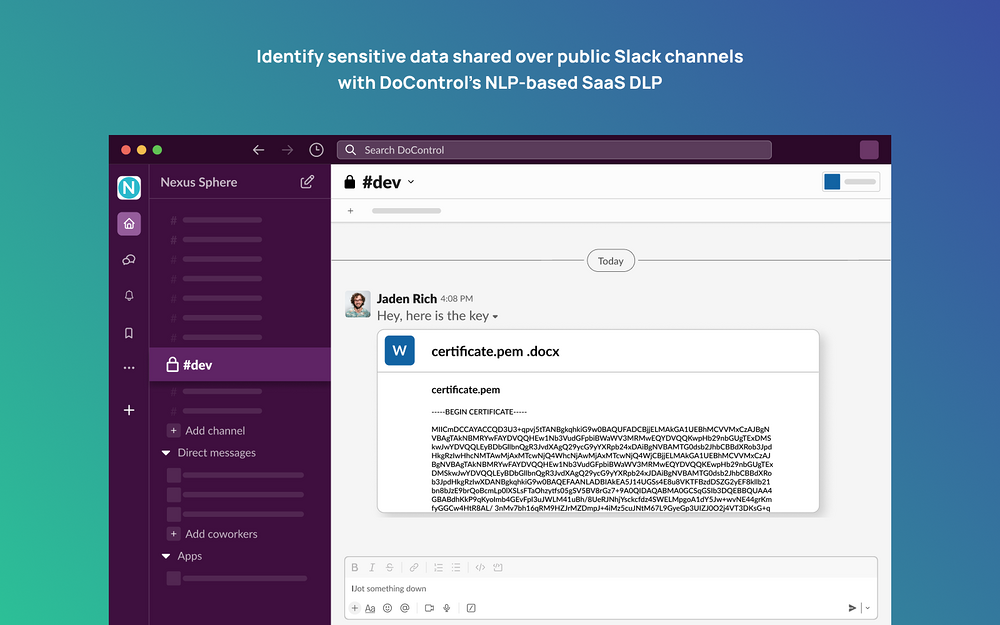The image size is (1000, 625).
Task: Collapse the attachment with the message caret
Action: click(x=496, y=316)
